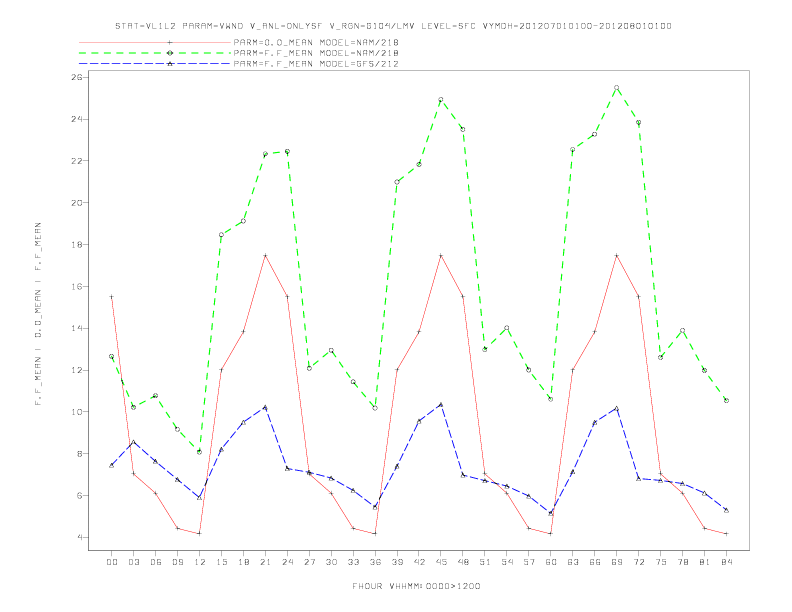Click x-axis tick label 42
This screenshot has width=792, height=612.
[419, 562]
